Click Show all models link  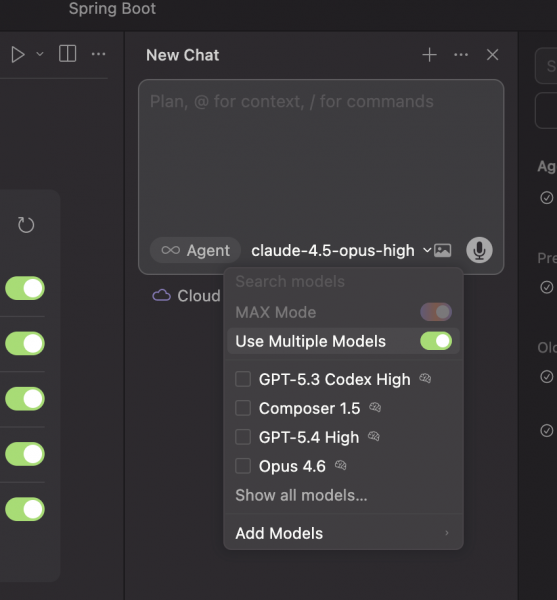tap(301, 495)
